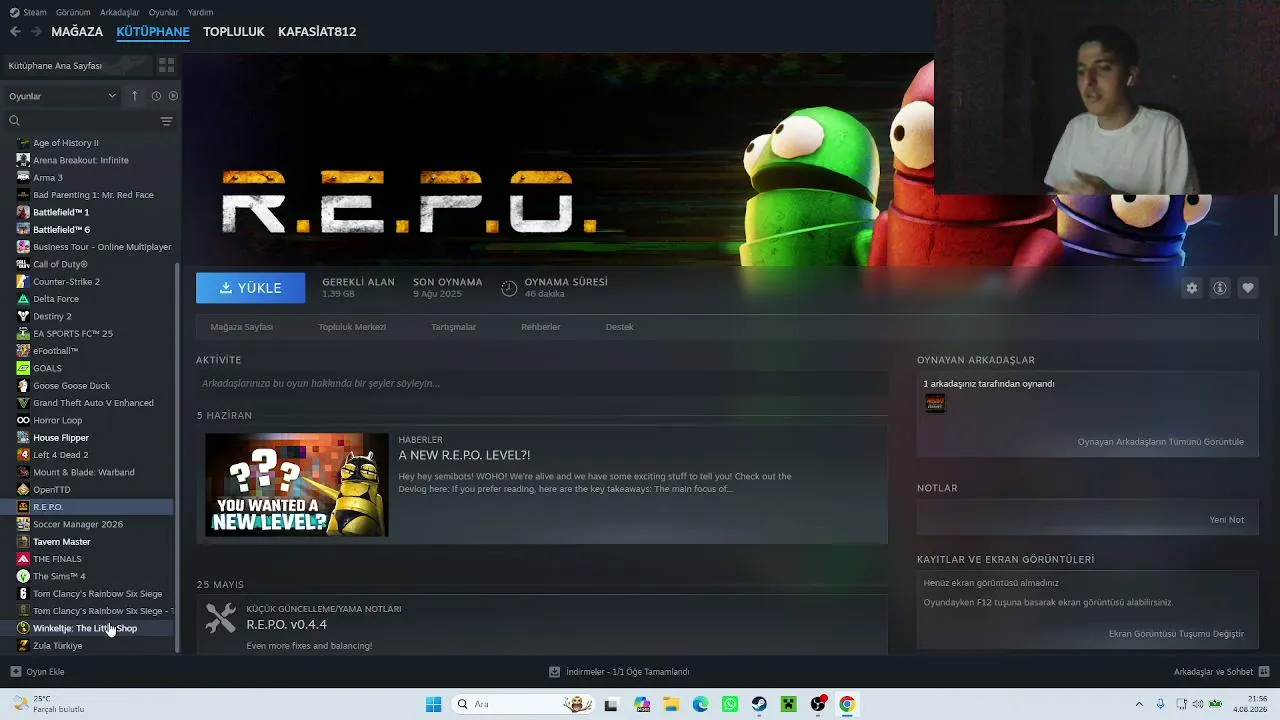Click the Steam icon in the taskbar
This screenshot has width=1280, height=720.
[x=759, y=704]
